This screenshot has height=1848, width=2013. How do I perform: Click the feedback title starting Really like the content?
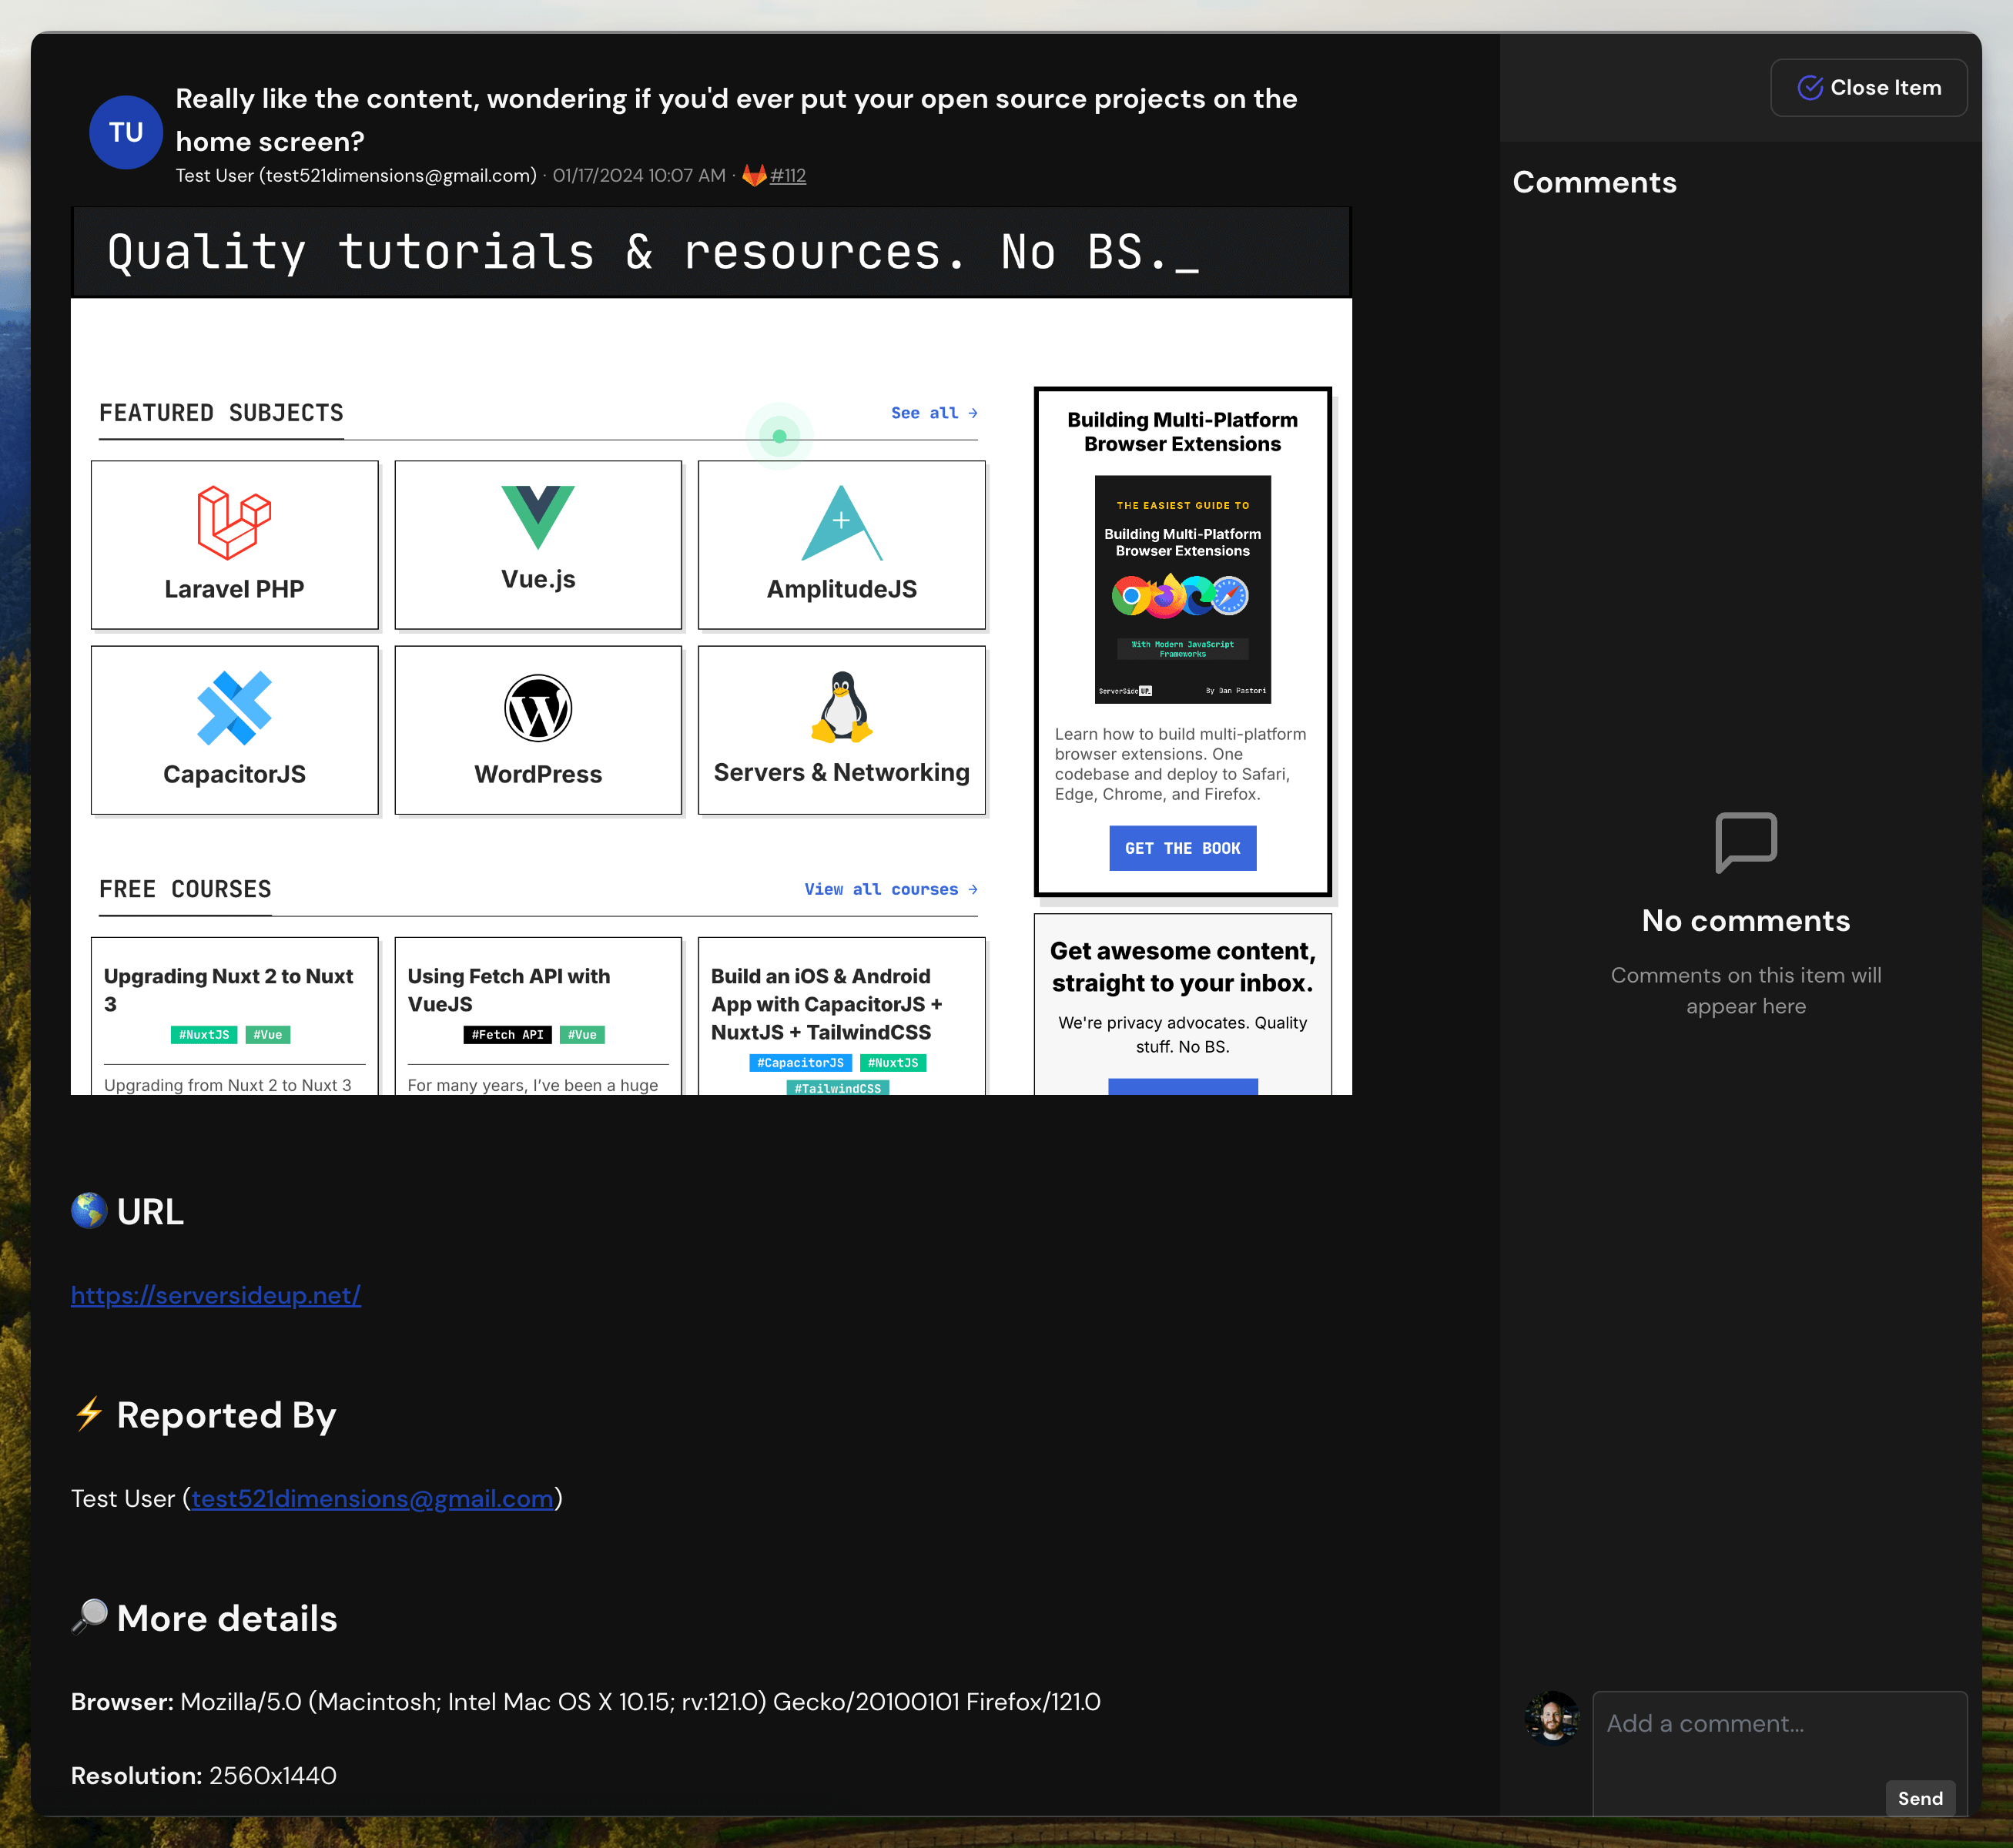[736, 120]
